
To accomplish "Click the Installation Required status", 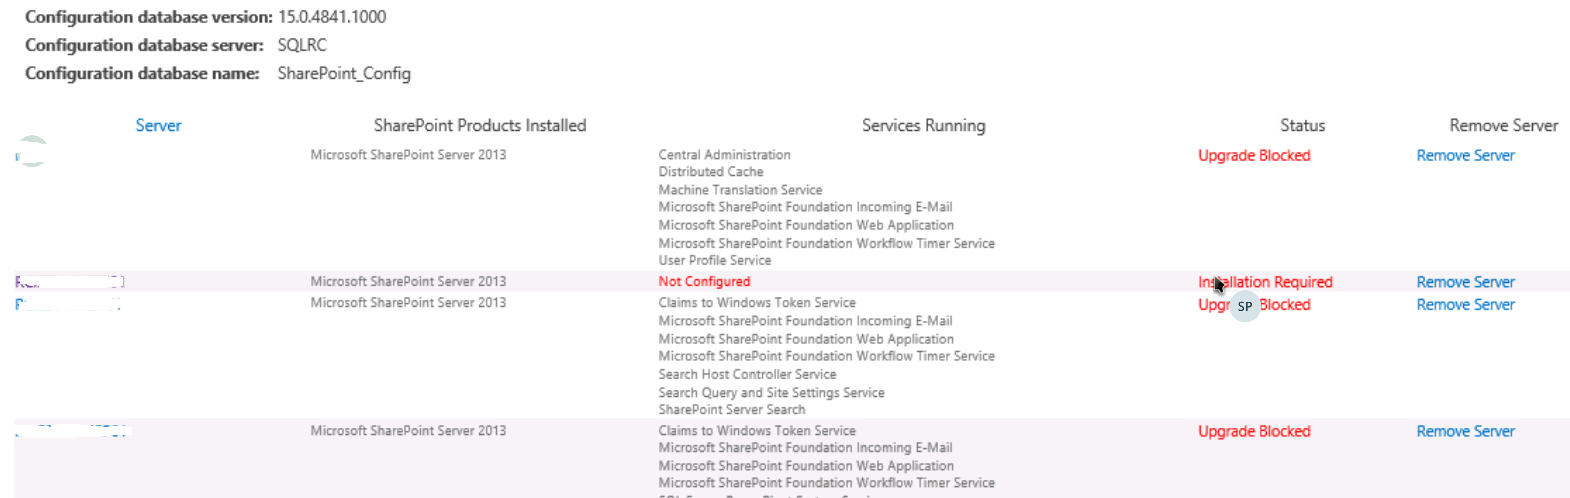I will (1265, 282).
